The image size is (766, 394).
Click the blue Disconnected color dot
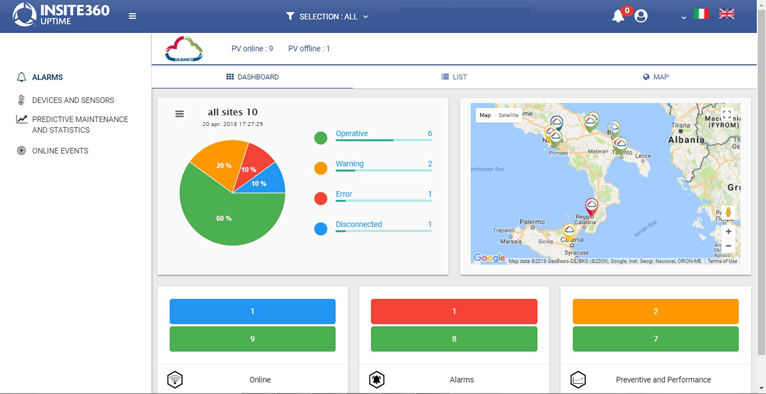click(320, 229)
